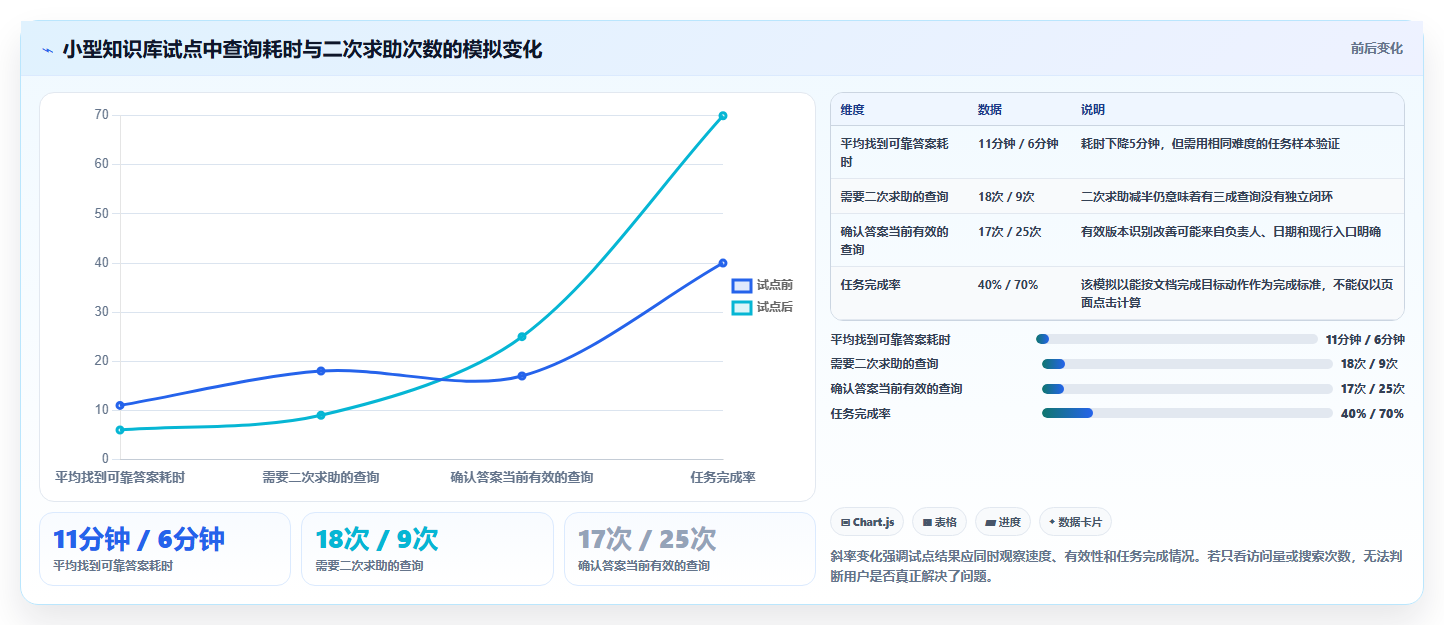This screenshot has width=1444, height=625.
Task: Click the 确认答案当前有效的查询 progress bar
Action: 1187,389
